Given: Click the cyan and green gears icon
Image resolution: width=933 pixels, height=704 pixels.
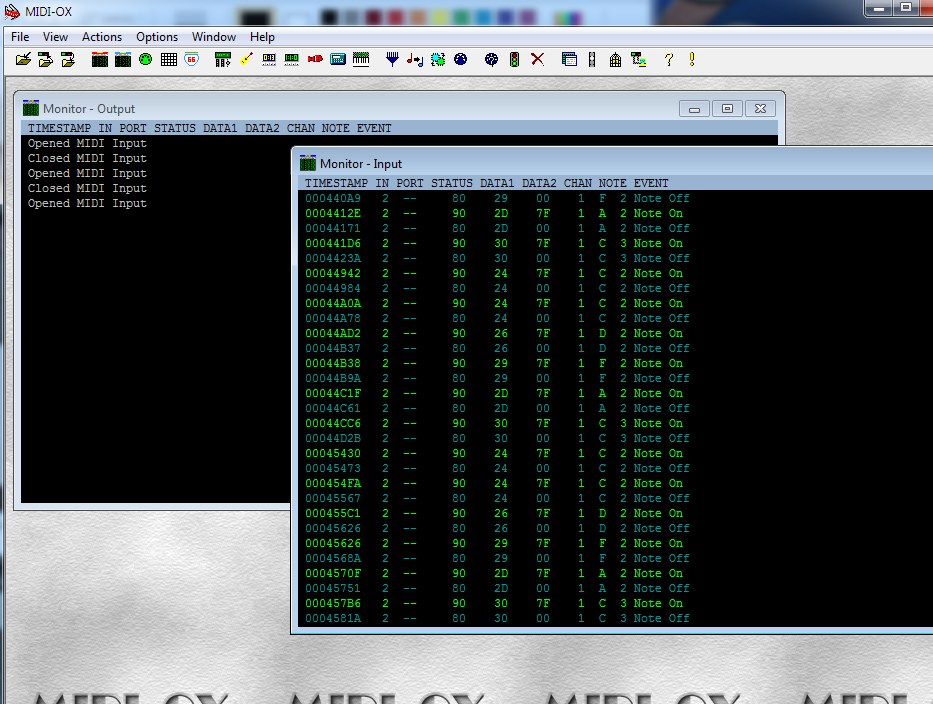Looking at the screenshot, I should pyautogui.click(x=438, y=60).
